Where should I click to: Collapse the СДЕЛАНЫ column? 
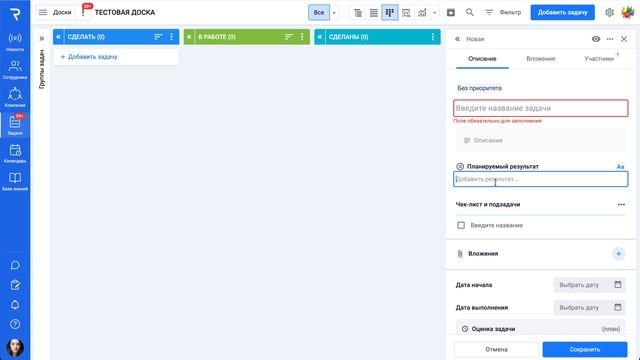tap(320, 37)
